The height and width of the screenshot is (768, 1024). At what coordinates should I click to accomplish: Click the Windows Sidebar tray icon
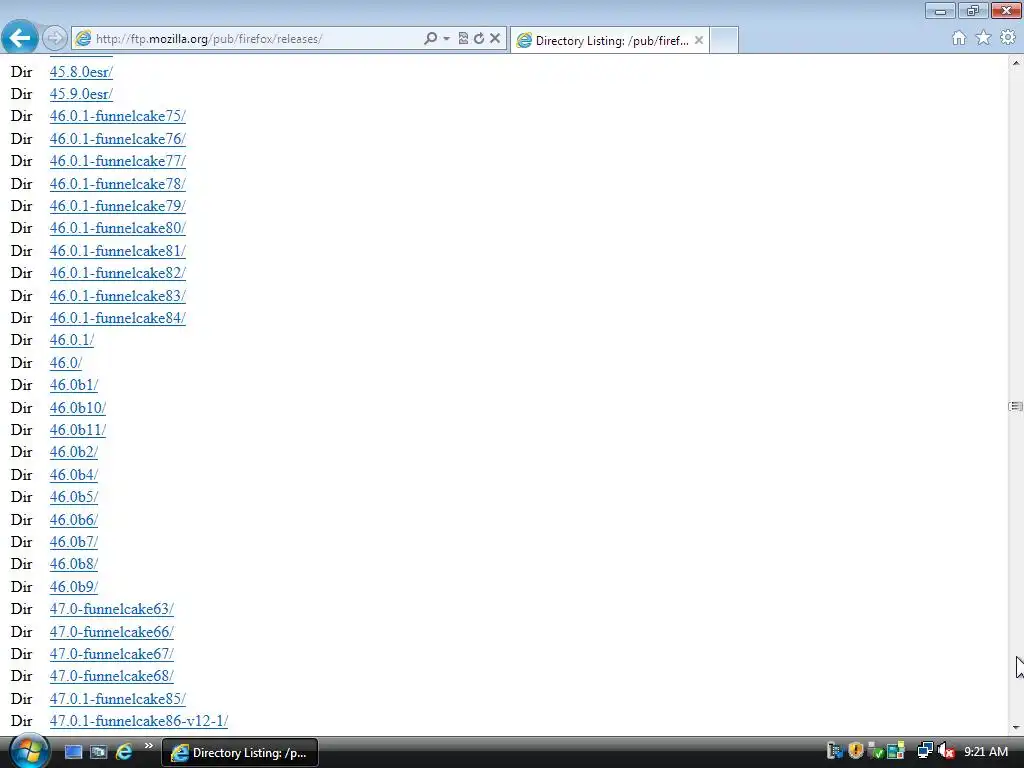tap(895, 752)
